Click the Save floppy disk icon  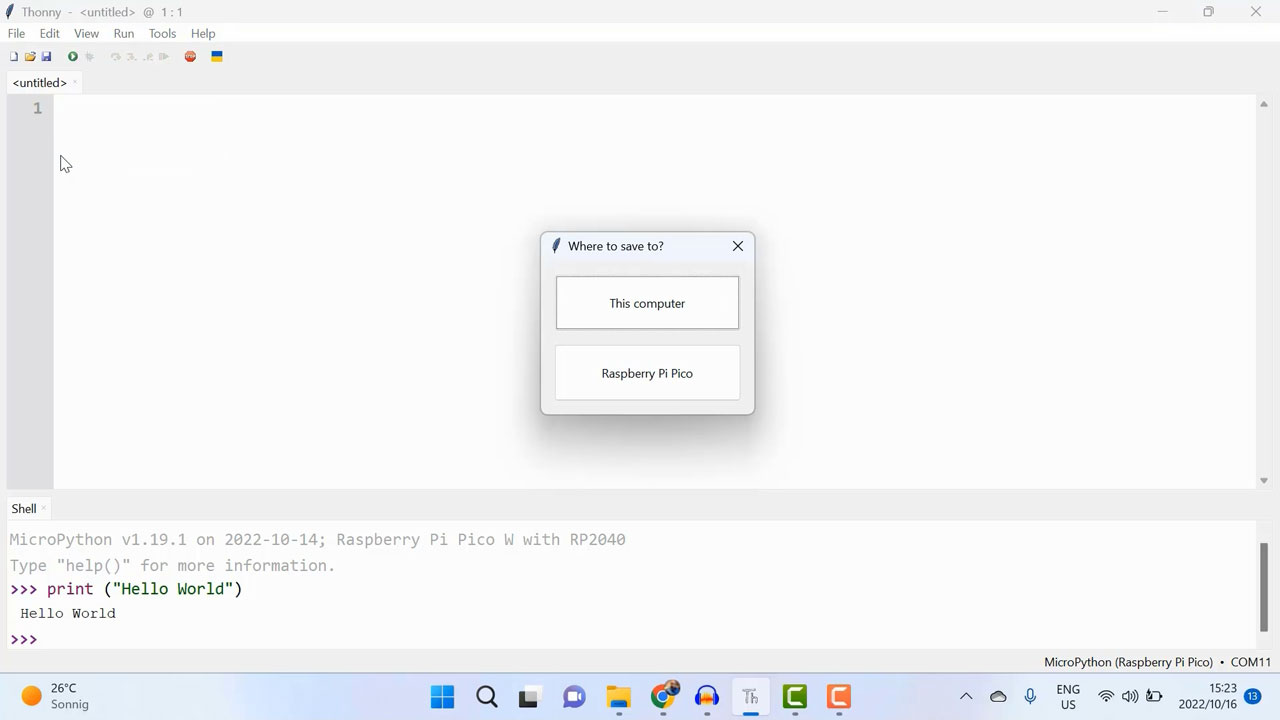[46, 57]
